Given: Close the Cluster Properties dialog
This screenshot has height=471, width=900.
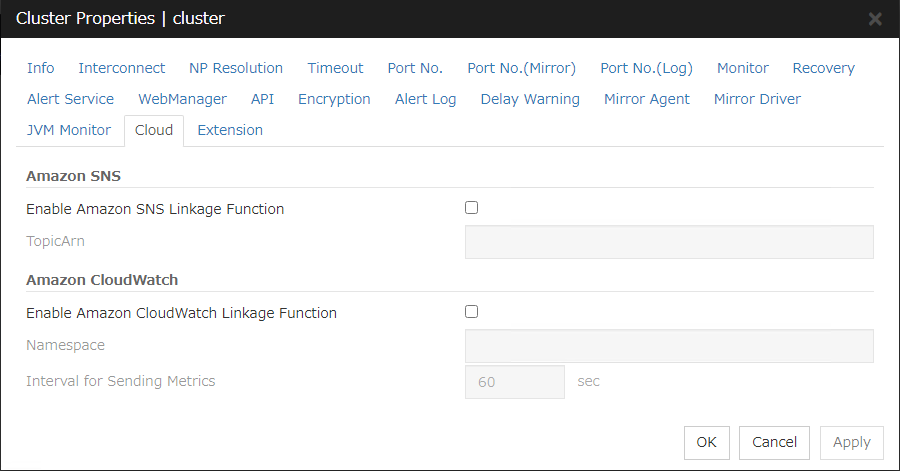Looking at the screenshot, I should point(874,19).
